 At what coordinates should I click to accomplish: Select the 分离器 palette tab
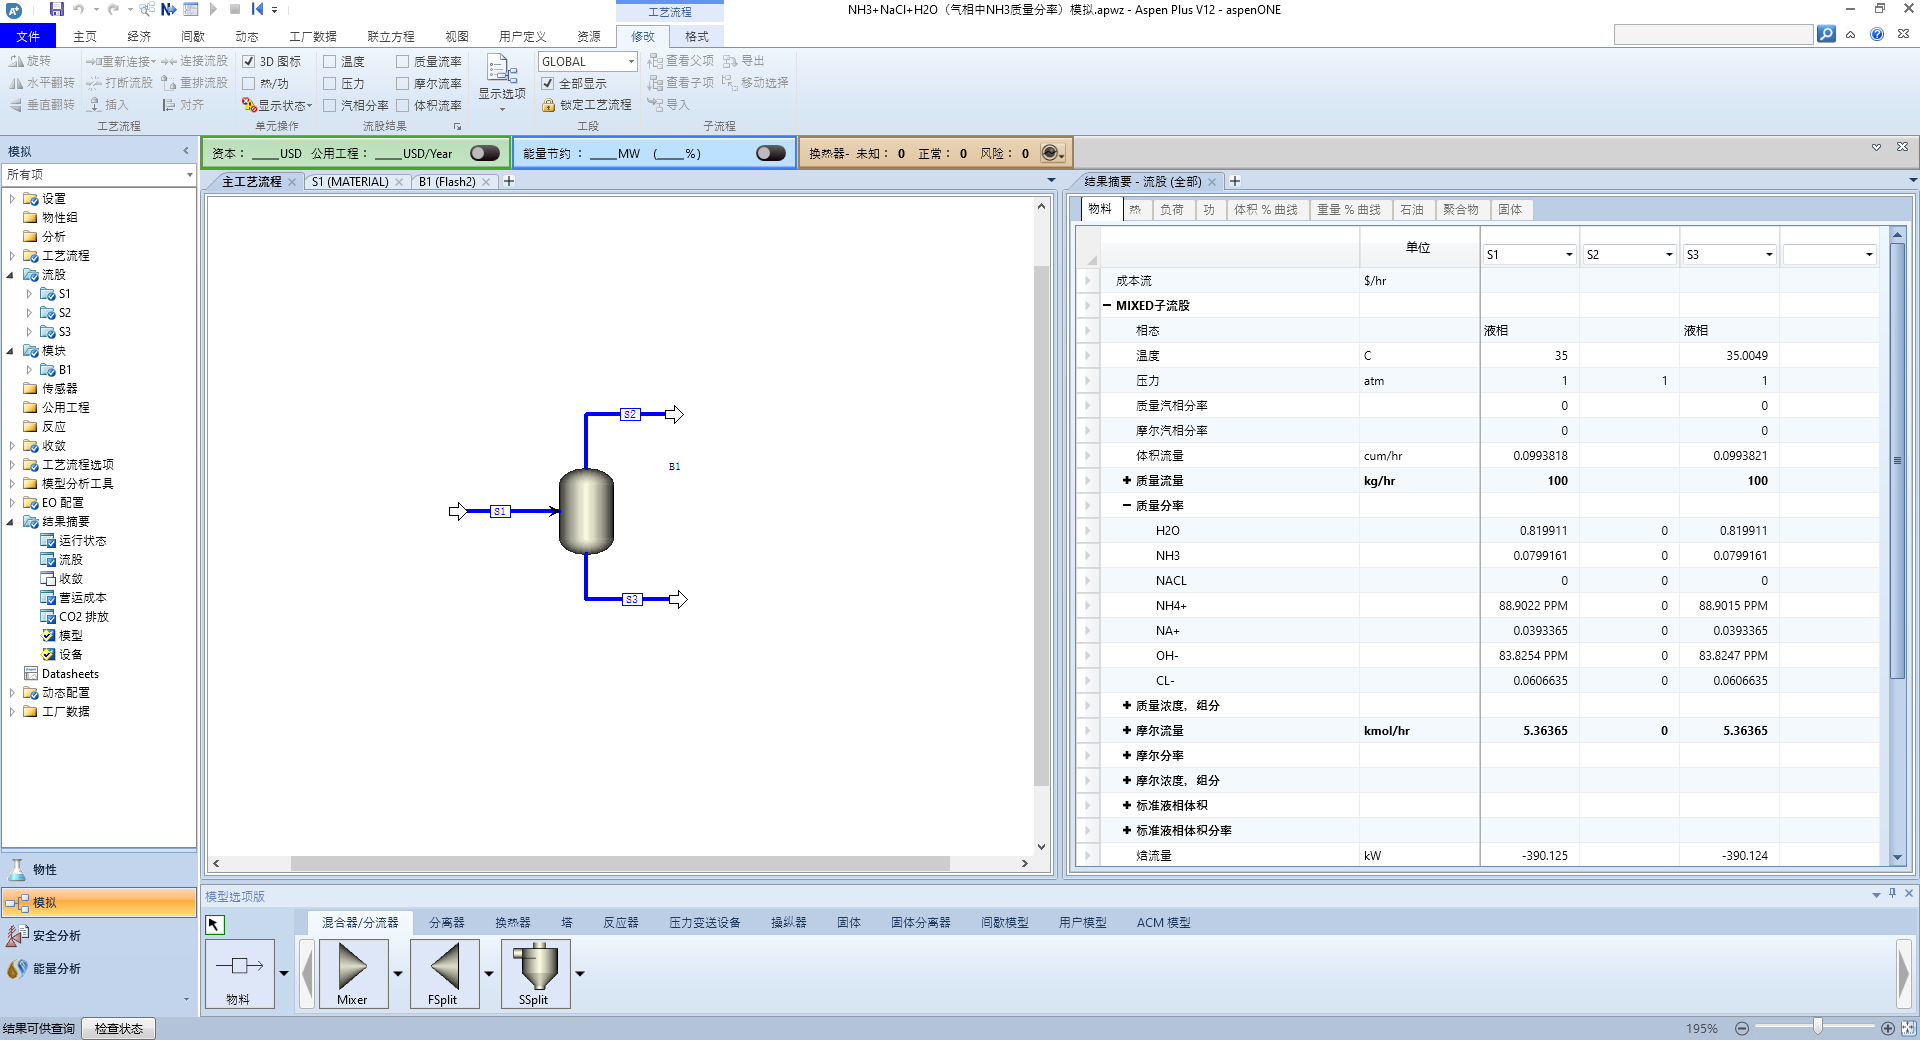[x=447, y=922]
